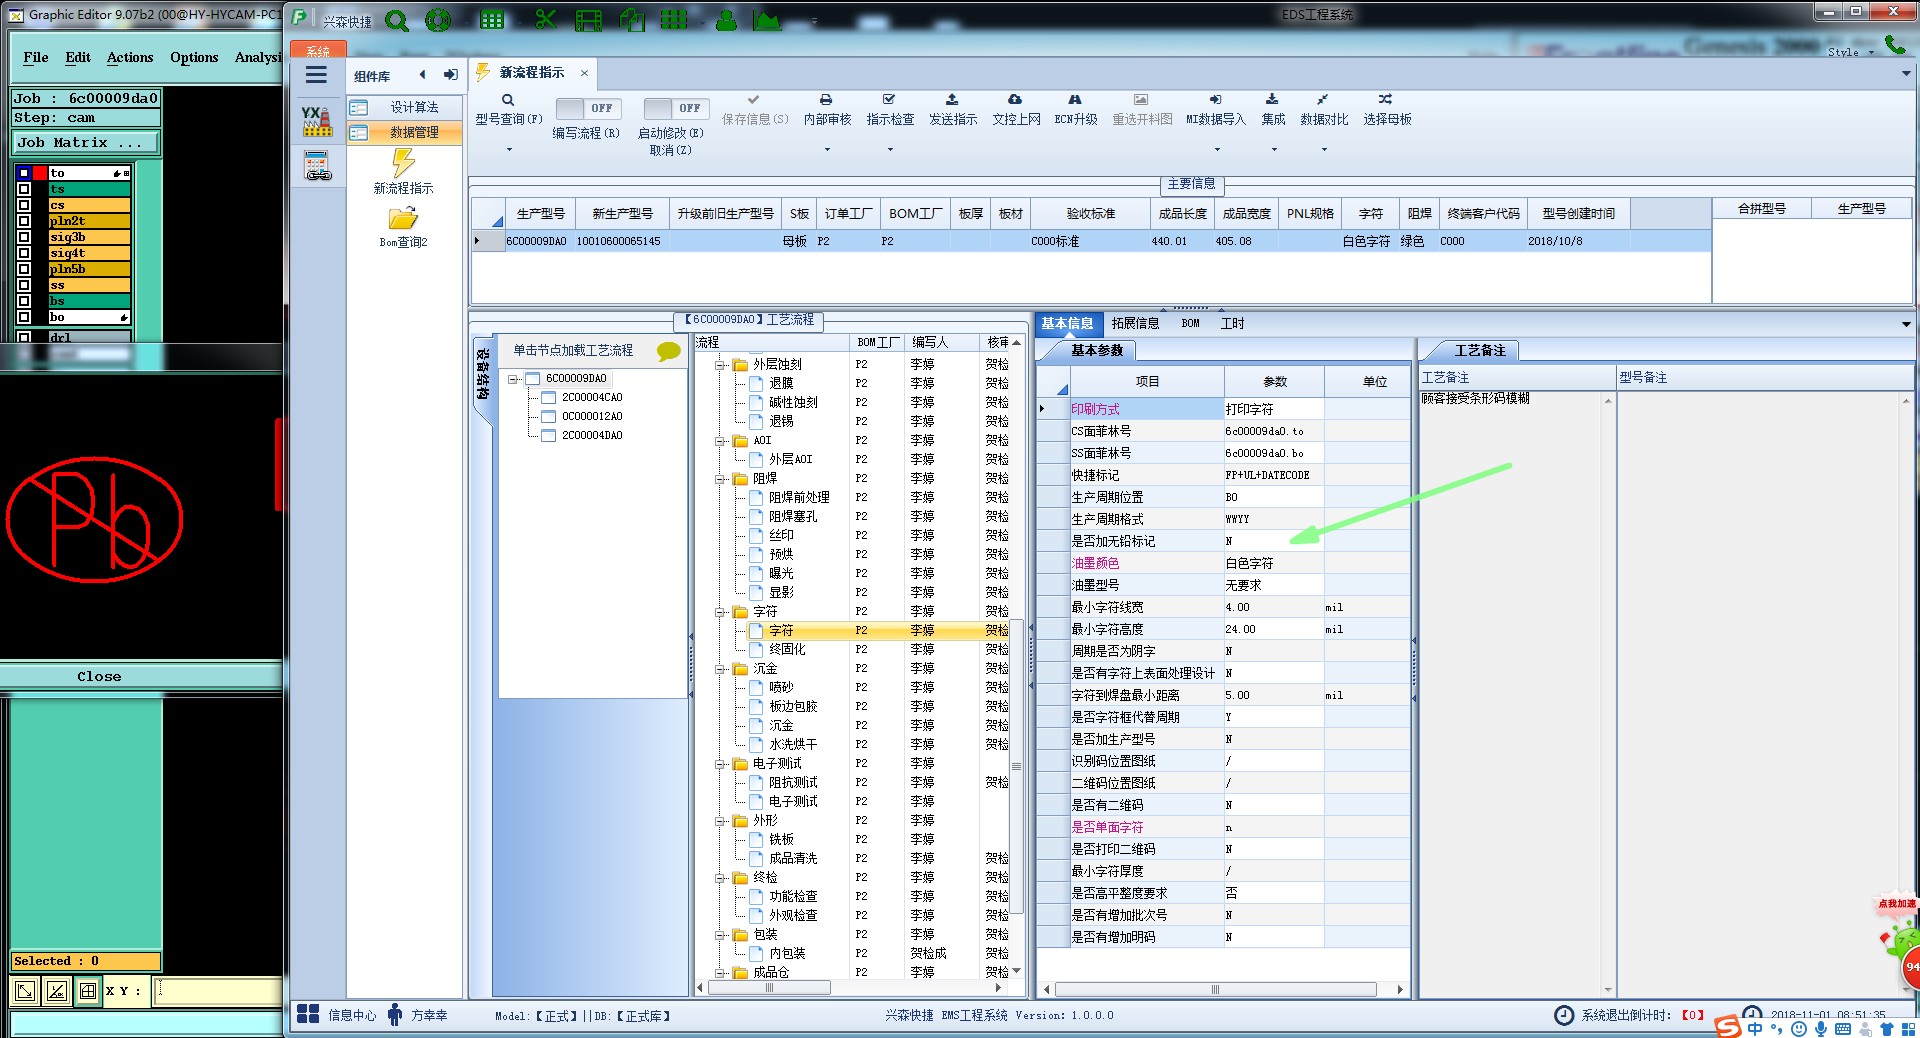
Task: Toggle visibility checkbox for layer cs
Action: [24, 205]
